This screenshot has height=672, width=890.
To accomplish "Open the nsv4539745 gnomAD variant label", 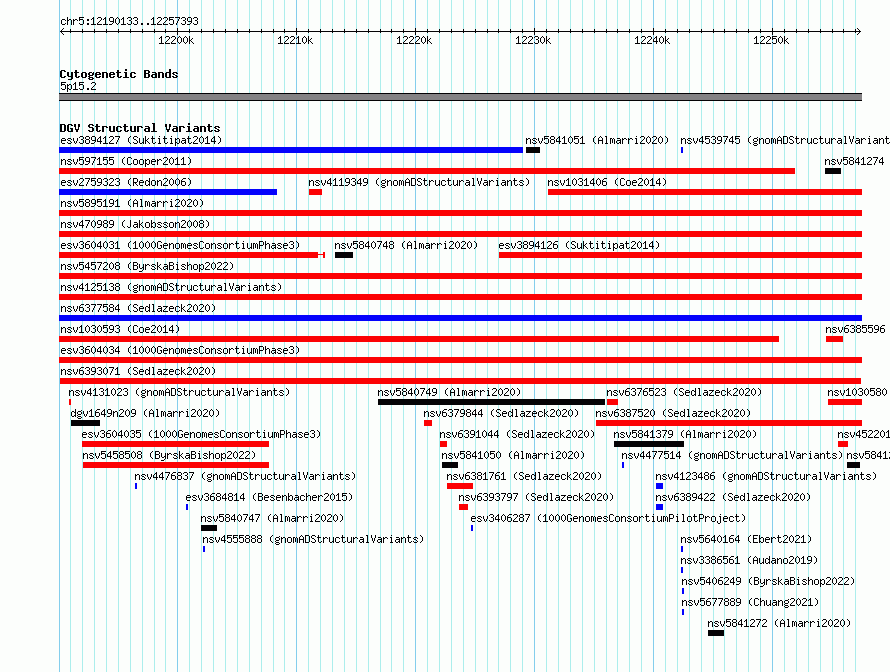I will 784,140.
